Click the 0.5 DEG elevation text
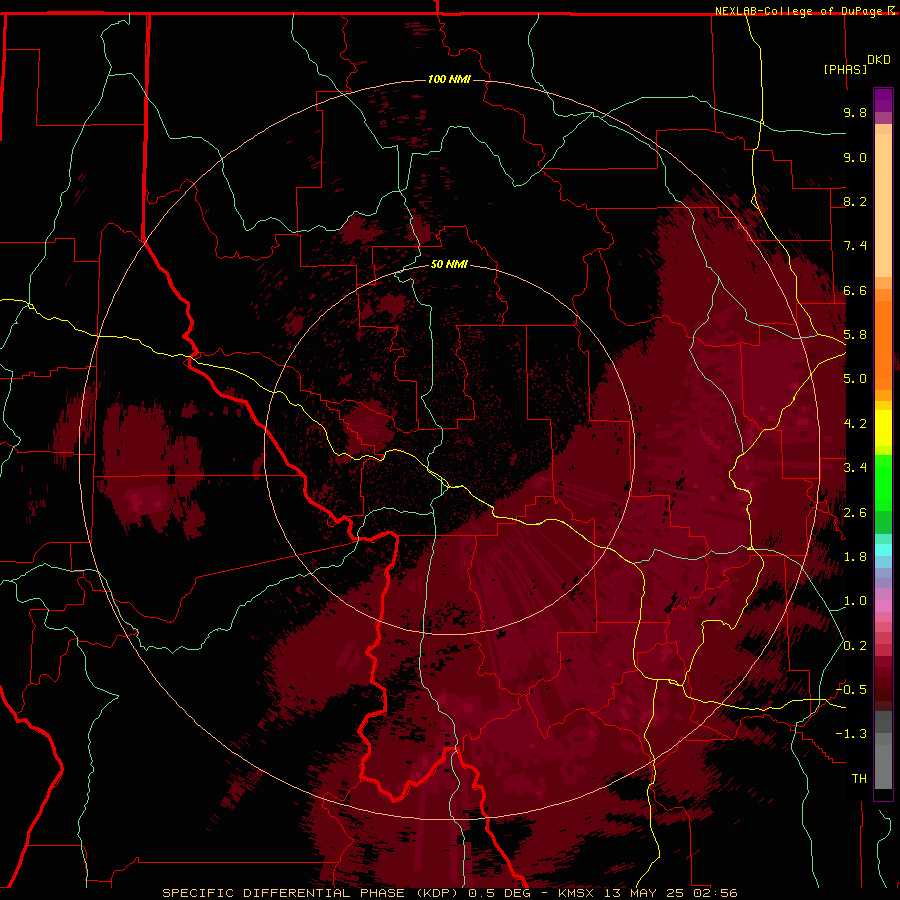The image size is (900, 900). 499,893
